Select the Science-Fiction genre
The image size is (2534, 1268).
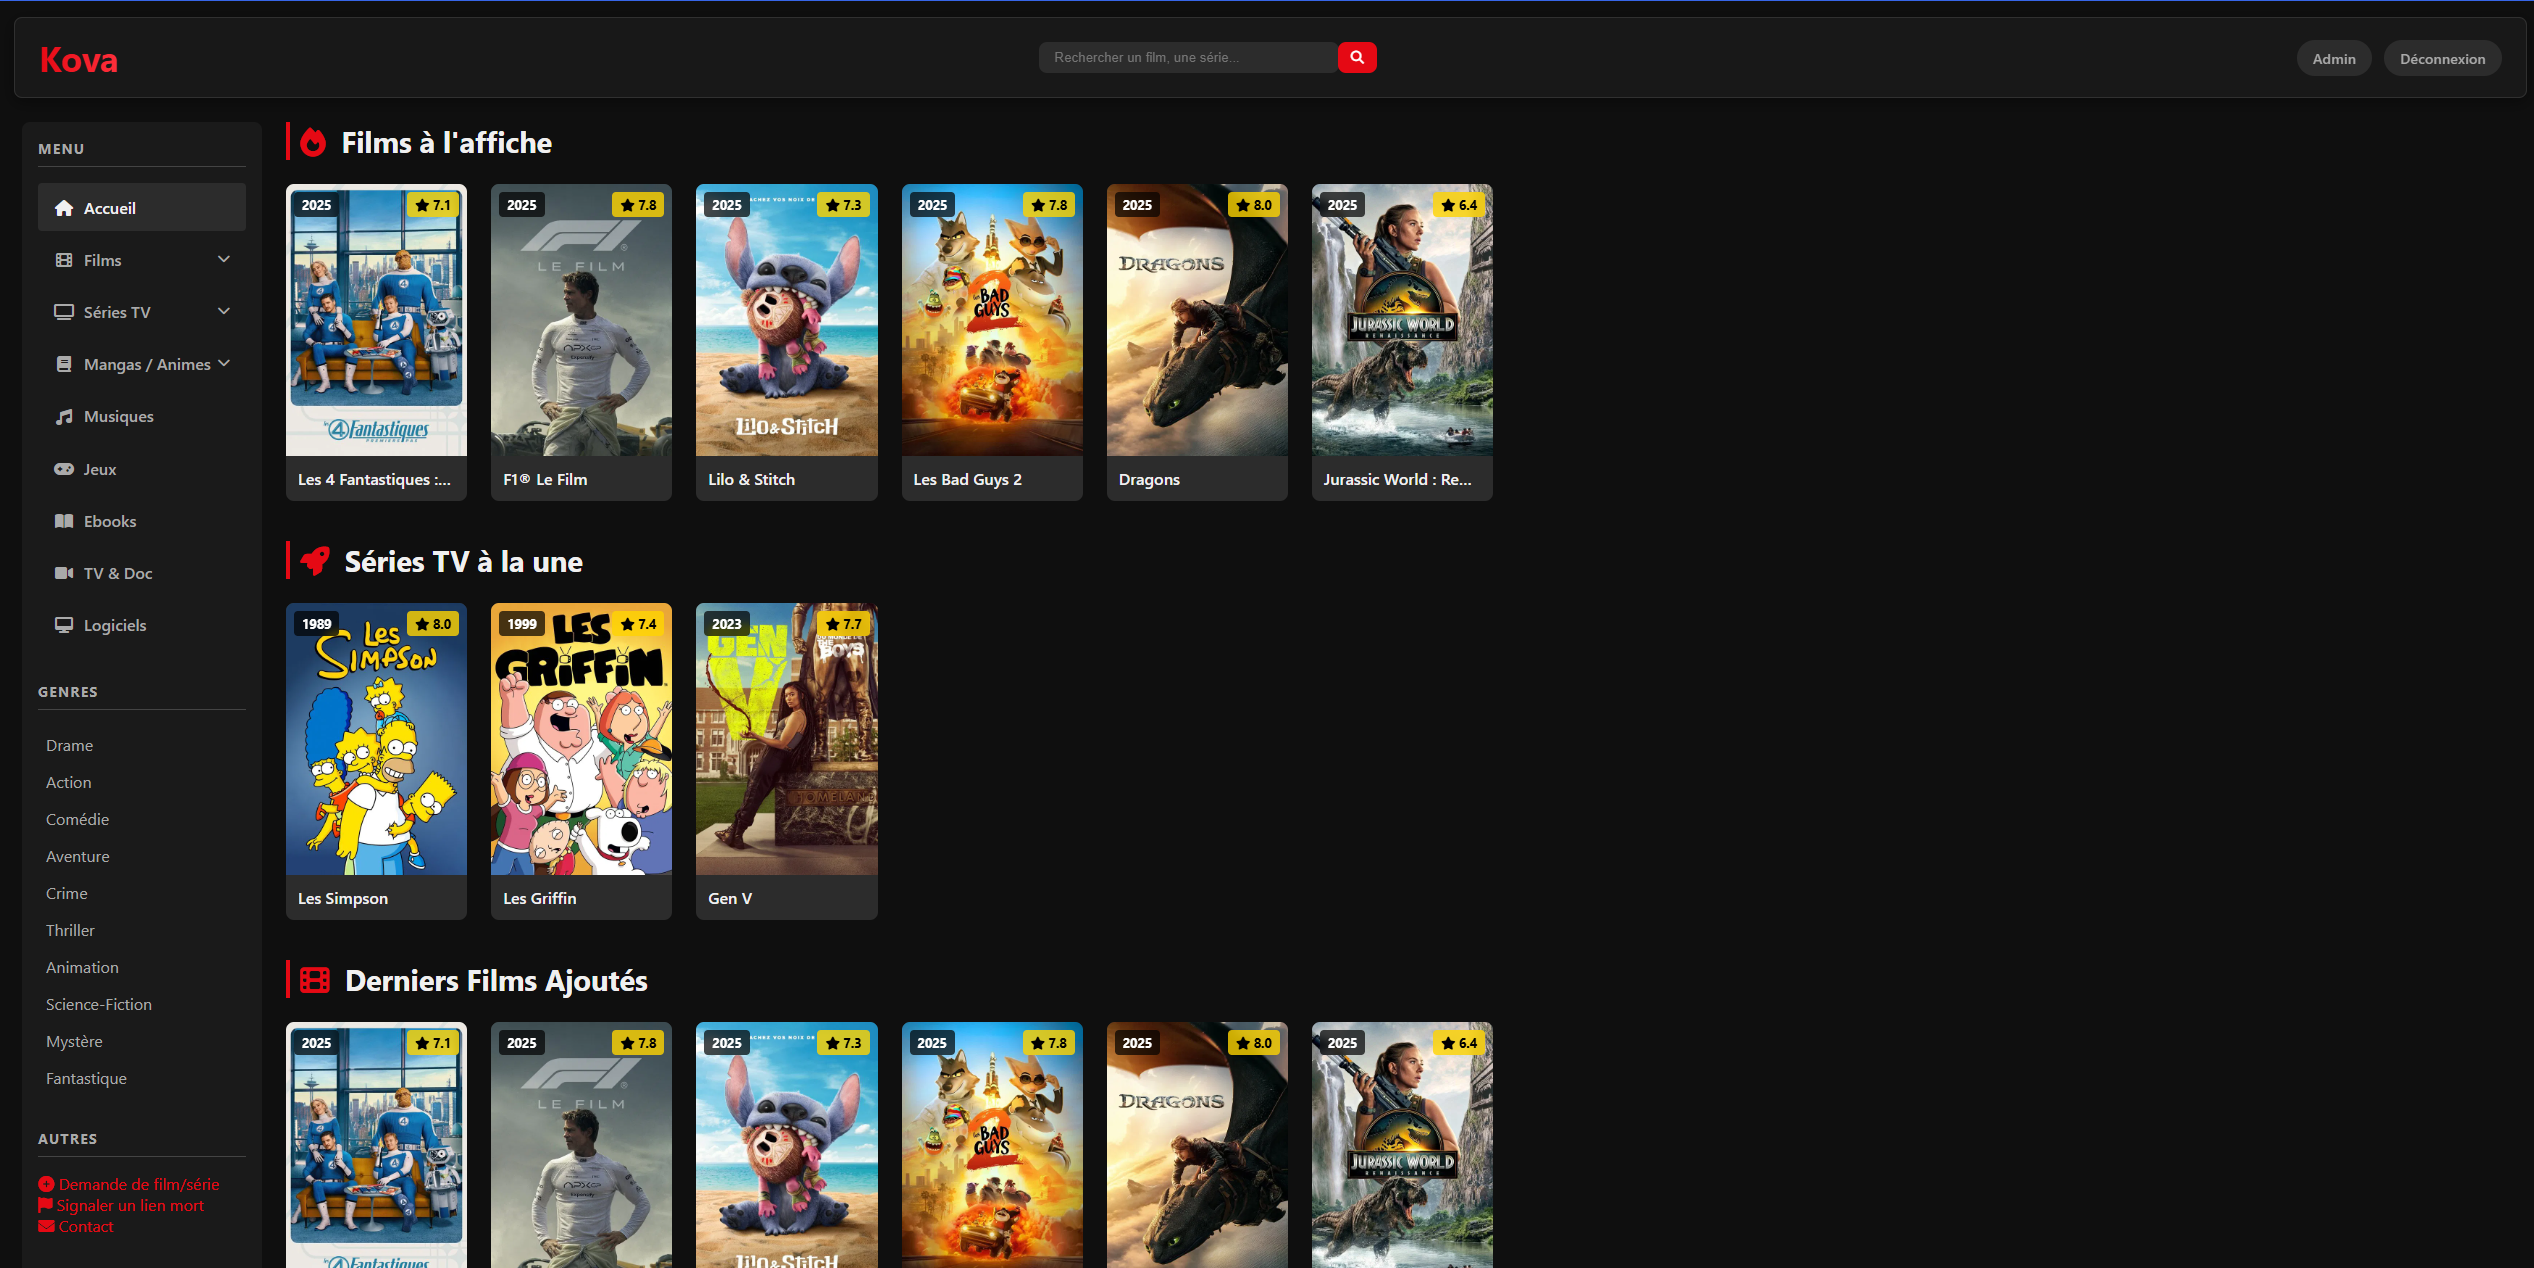[98, 1004]
